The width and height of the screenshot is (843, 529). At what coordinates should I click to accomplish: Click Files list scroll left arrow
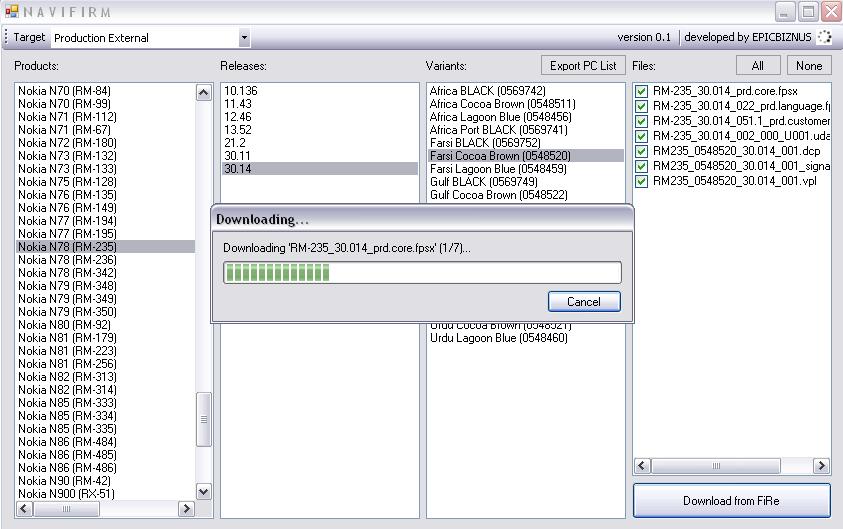642,466
